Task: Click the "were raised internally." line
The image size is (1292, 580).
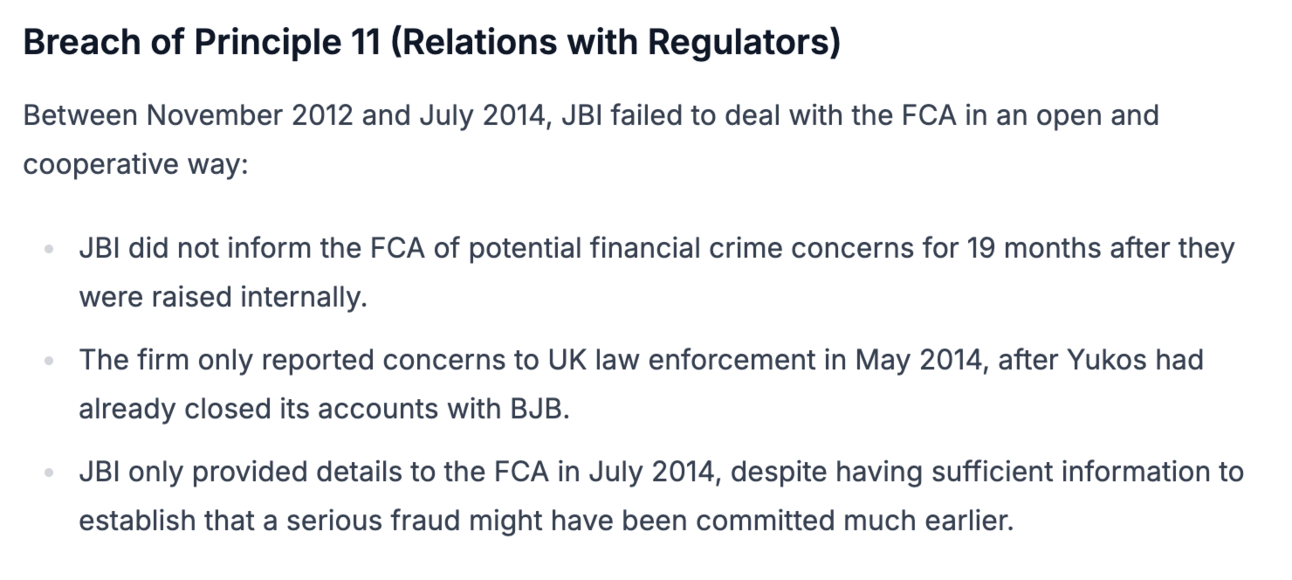Action: pos(223,297)
